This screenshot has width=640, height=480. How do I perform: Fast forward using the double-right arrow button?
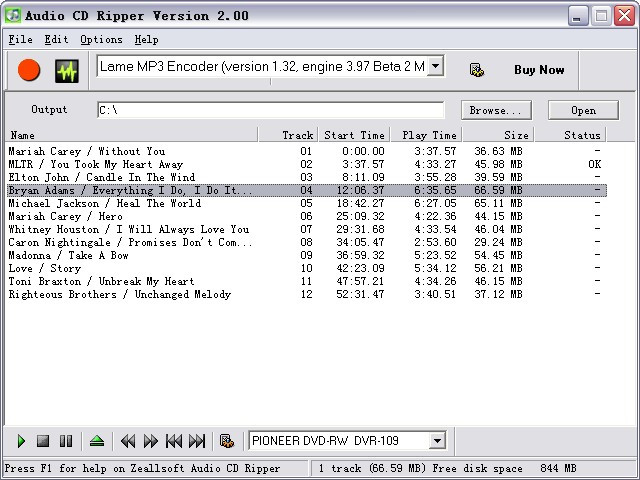point(151,441)
